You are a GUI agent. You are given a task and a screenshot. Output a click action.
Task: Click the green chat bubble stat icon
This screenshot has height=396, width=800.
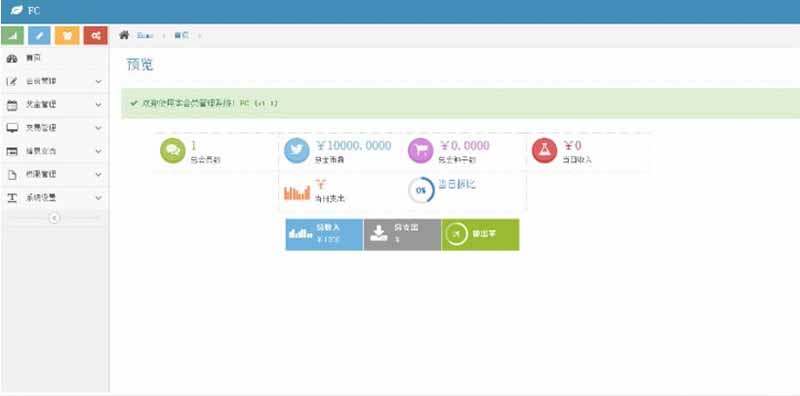click(172, 151)
